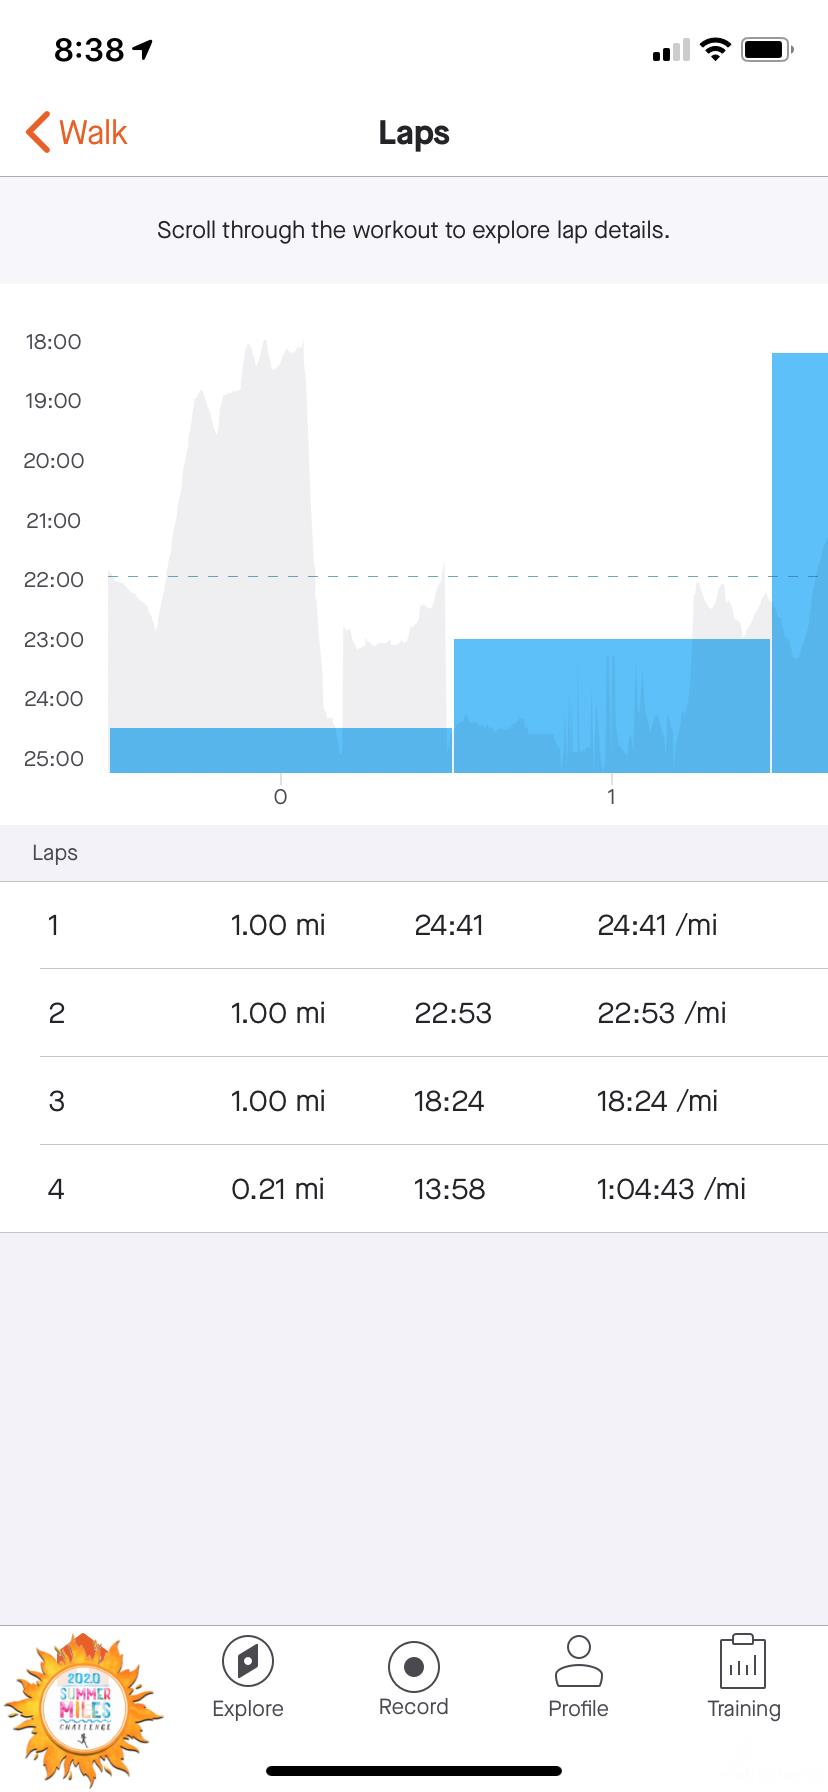Tap the Wi-Fi status icon
This screenshot has height=1792, width=828.
(x=715, y=49)
